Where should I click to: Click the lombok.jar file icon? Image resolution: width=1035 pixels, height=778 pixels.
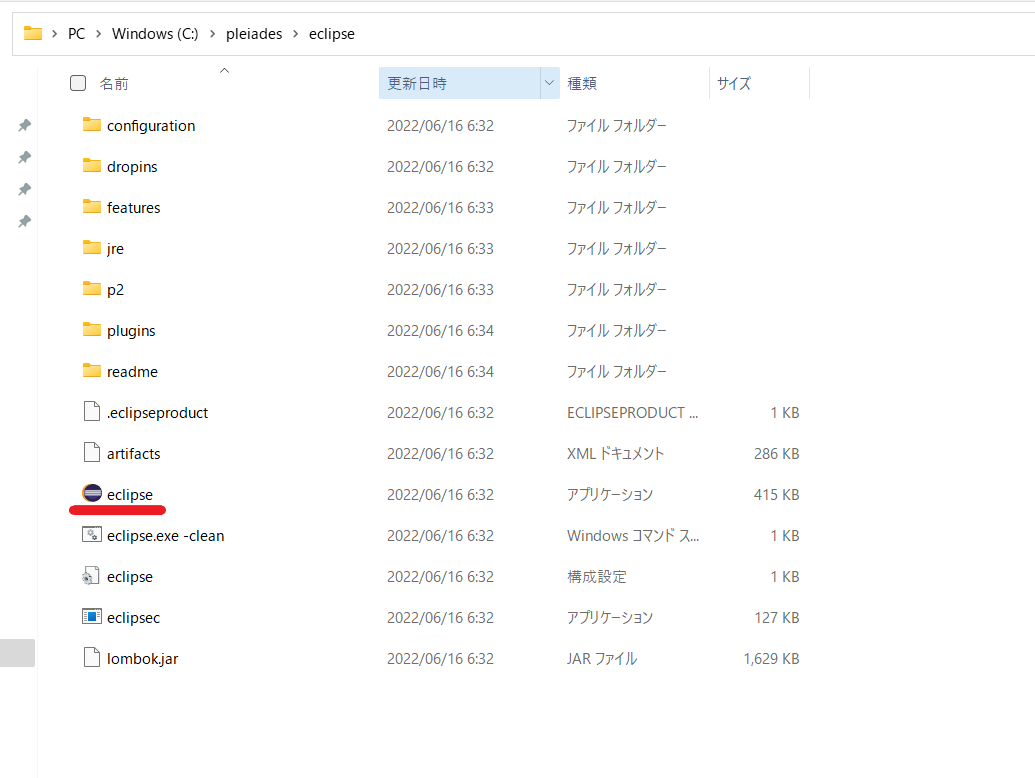92,657
